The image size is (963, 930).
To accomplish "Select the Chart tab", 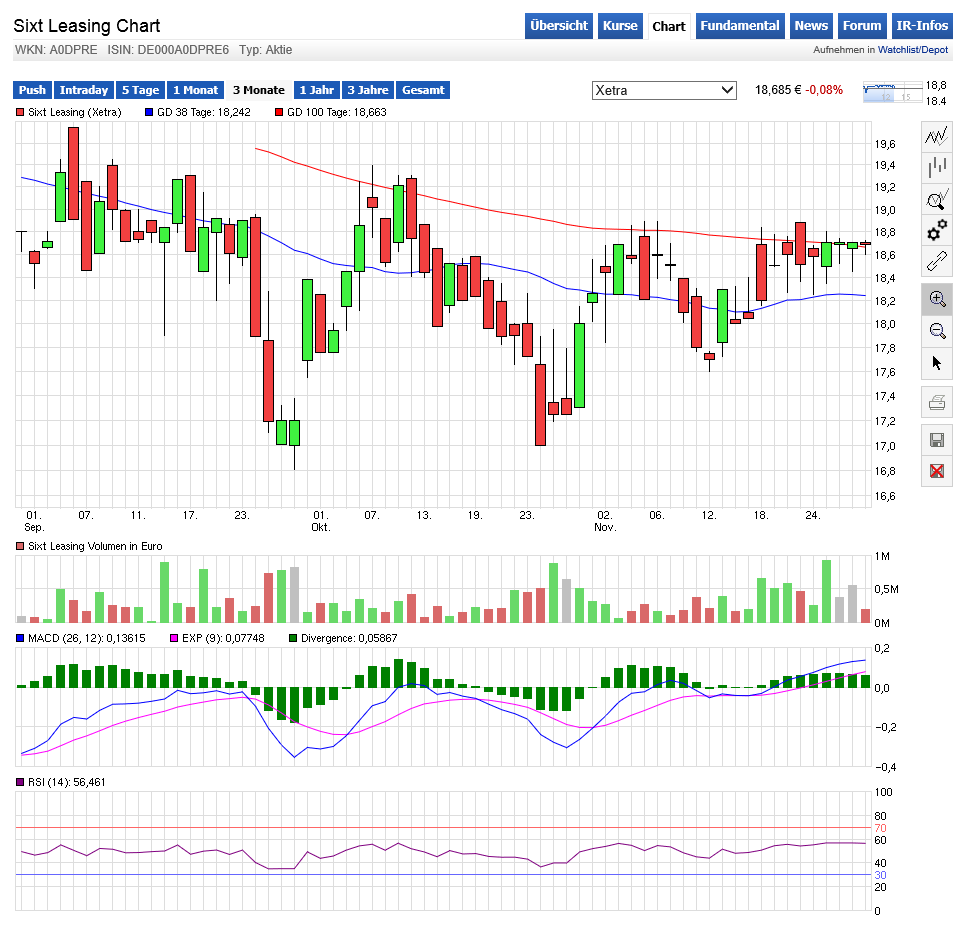I will (x=669, y=26).
